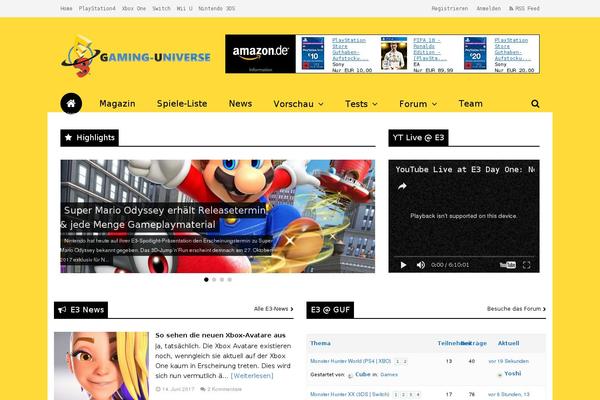Image resolution: width=600 pixels, height=400 pixels.
Task: Click the Registrieren link
Action: click(450, 8)
